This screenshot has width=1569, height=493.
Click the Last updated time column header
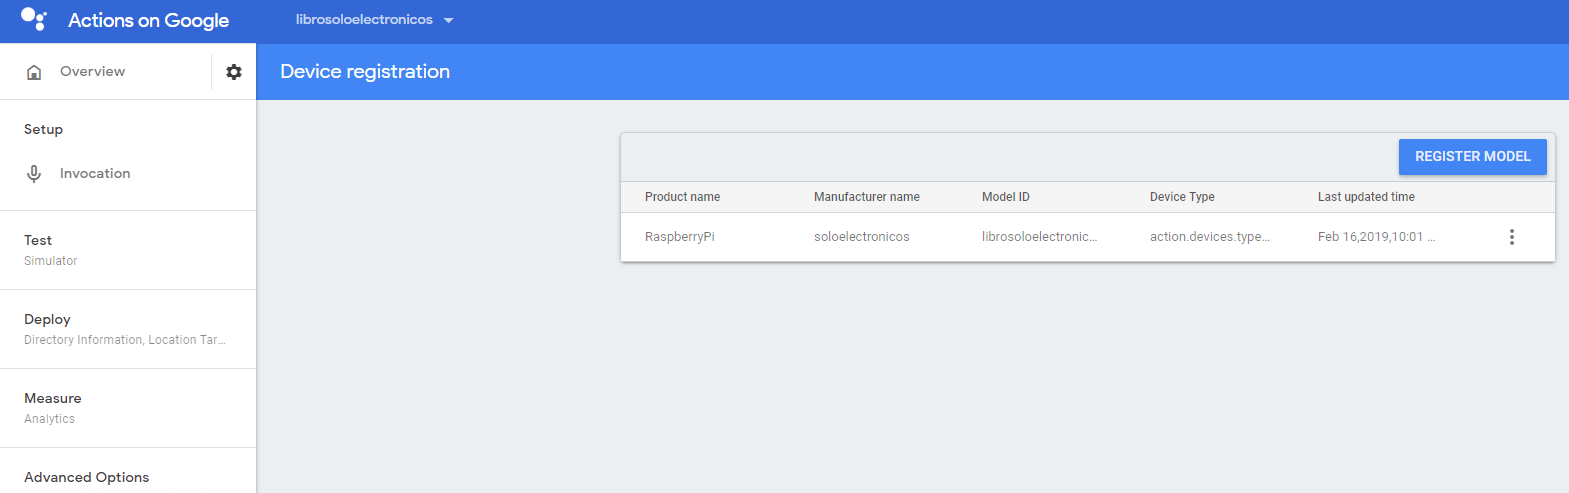tap(1366, 197)
